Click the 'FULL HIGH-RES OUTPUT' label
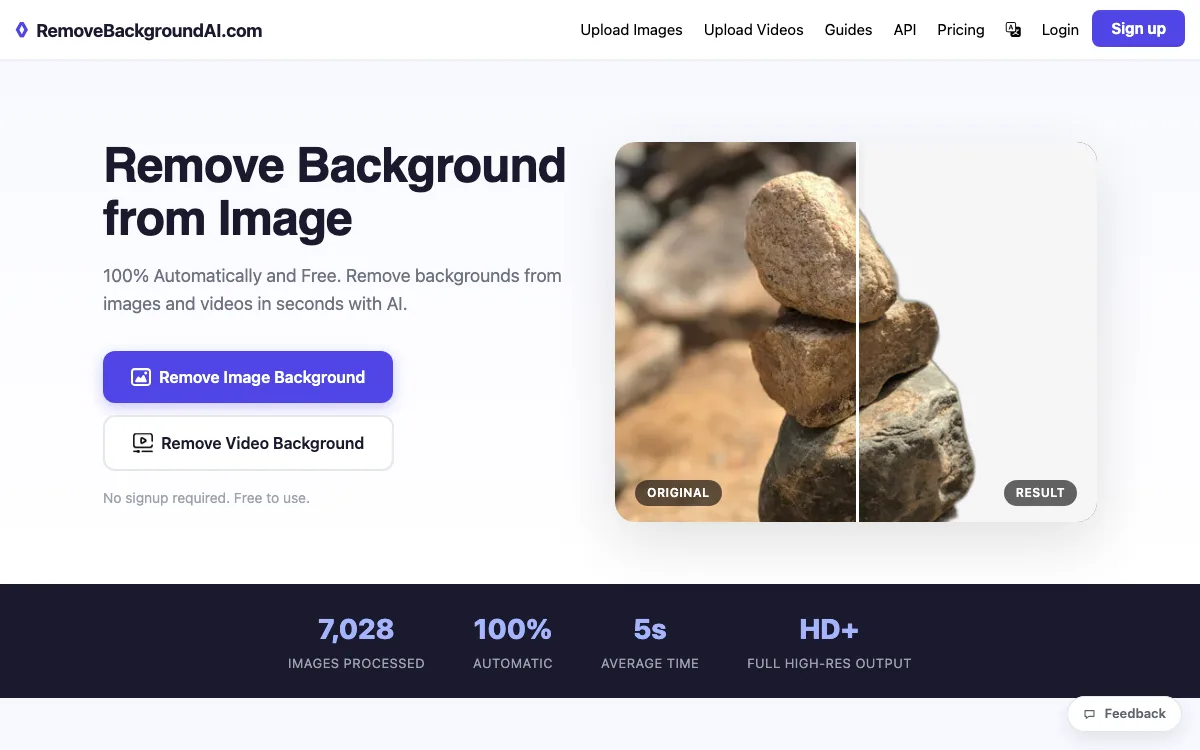 (x=829, y=663)
